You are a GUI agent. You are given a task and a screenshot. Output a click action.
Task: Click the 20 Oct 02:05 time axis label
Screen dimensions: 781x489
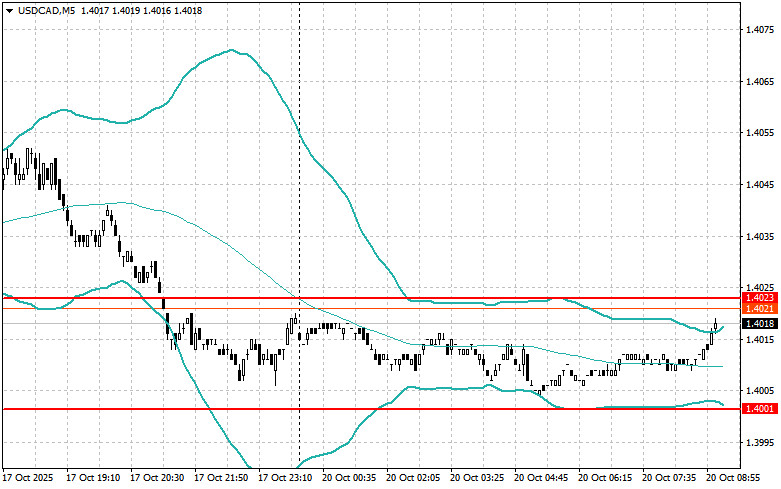(x=413, y=478)
